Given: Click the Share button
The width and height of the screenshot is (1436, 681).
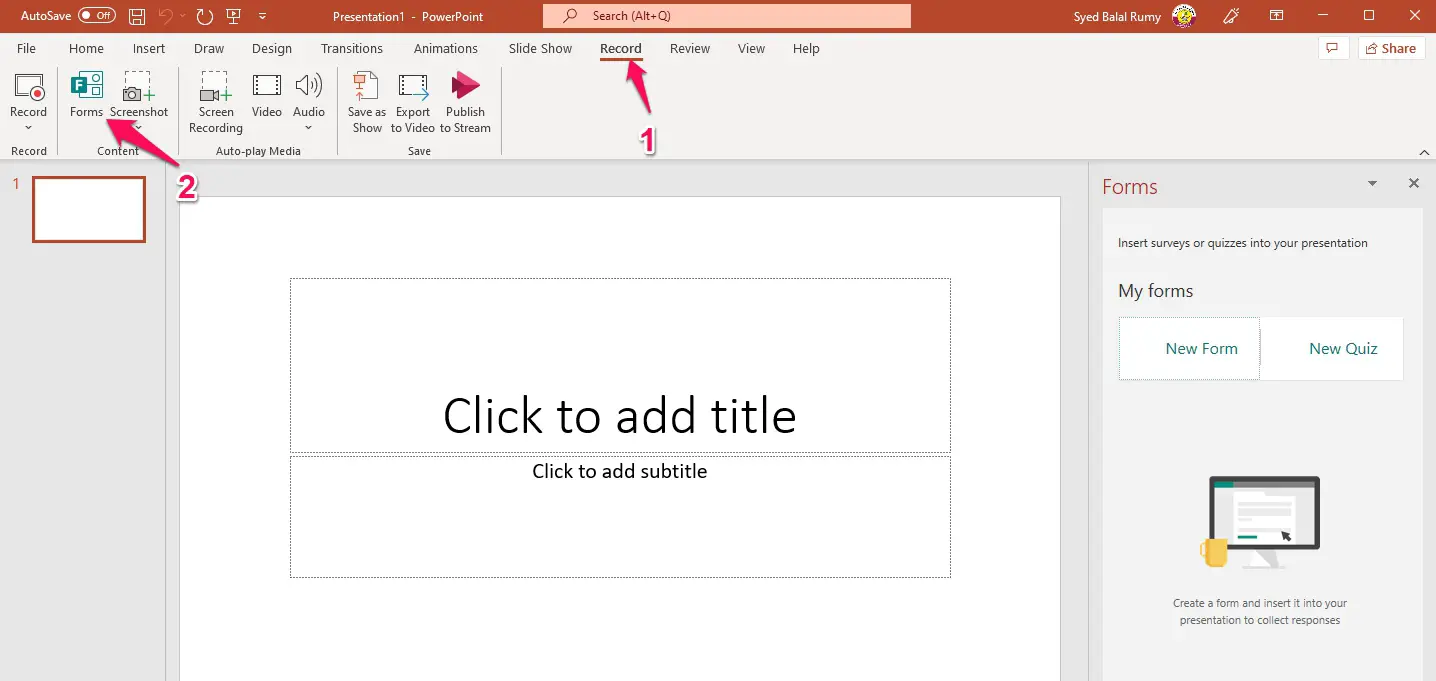Looking at the screenshot, I should point(1391,48).
